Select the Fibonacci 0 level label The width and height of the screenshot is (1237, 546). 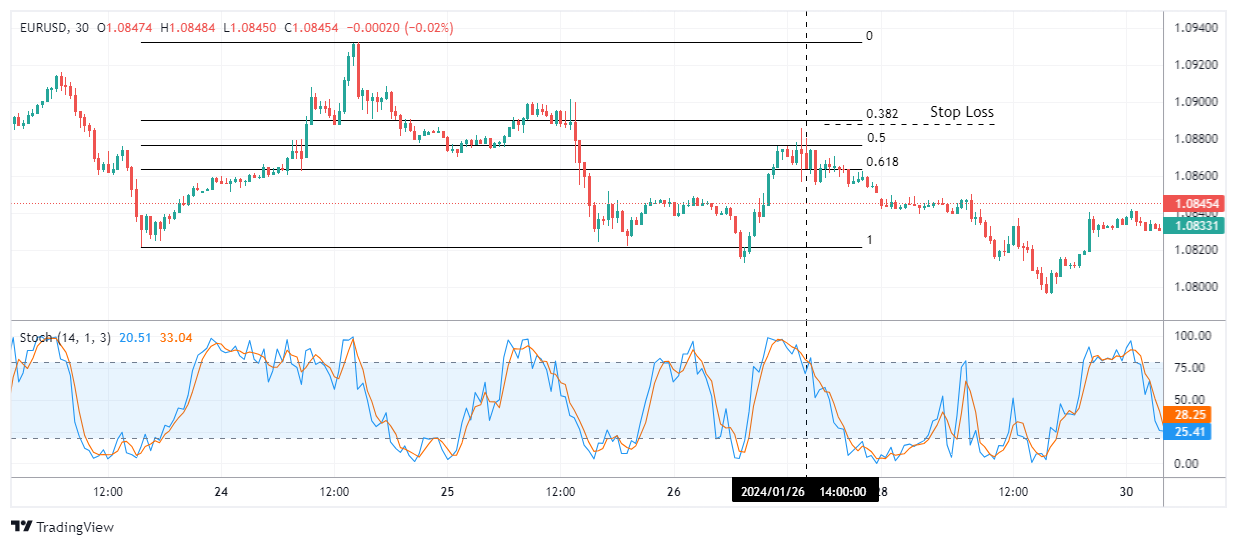click(x=869, y=36)
